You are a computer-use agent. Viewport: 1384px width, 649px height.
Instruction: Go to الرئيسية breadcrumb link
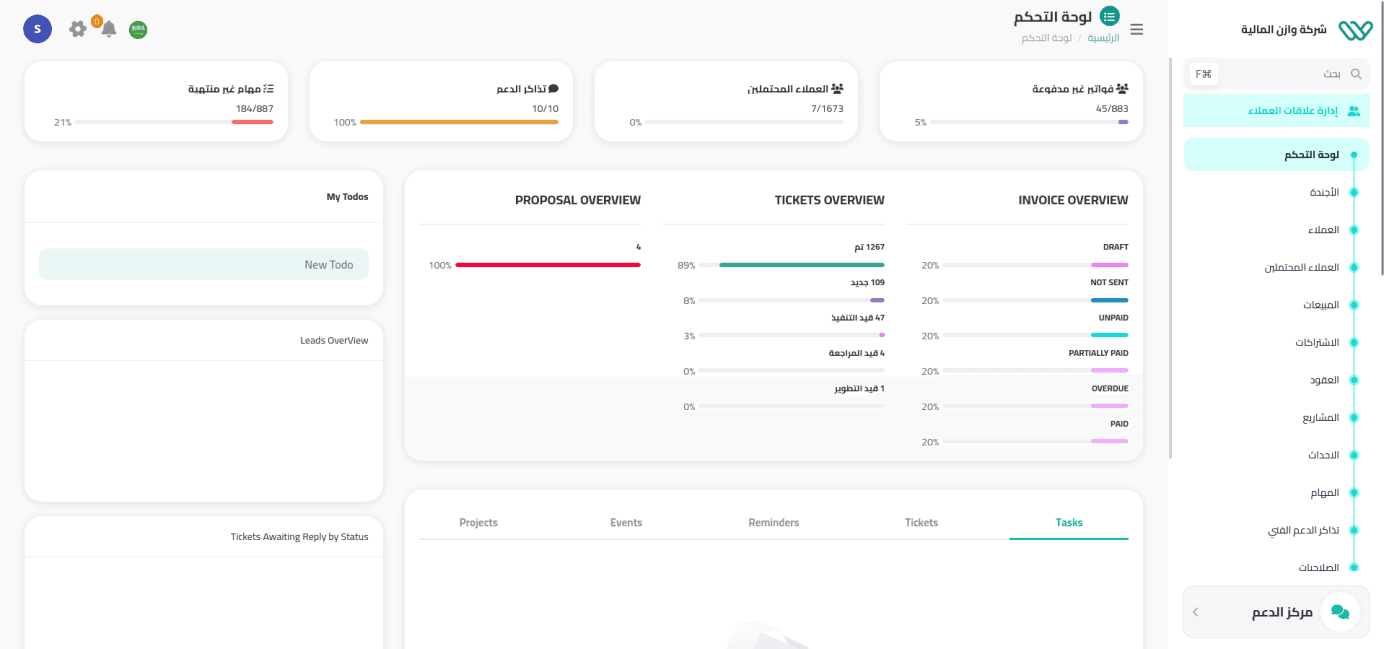(1103, 38)
